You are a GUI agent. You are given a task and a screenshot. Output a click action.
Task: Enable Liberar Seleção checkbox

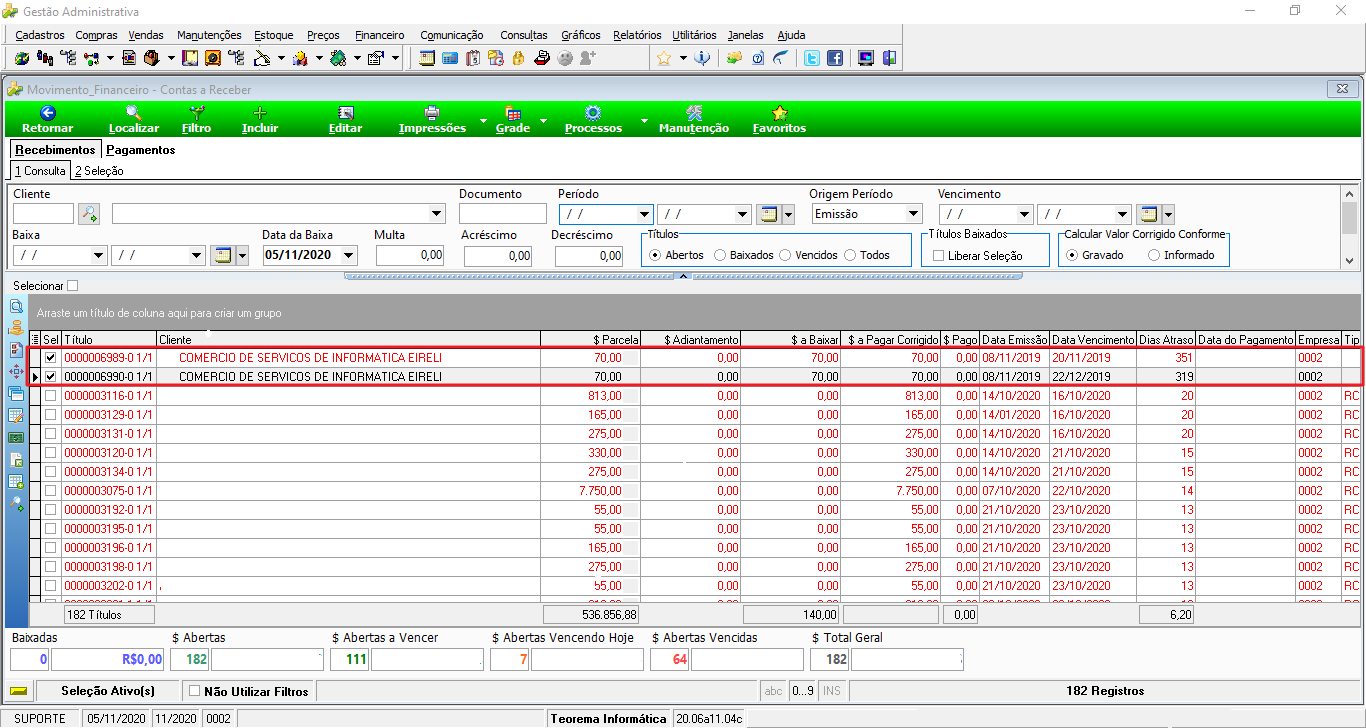[939, 256]
